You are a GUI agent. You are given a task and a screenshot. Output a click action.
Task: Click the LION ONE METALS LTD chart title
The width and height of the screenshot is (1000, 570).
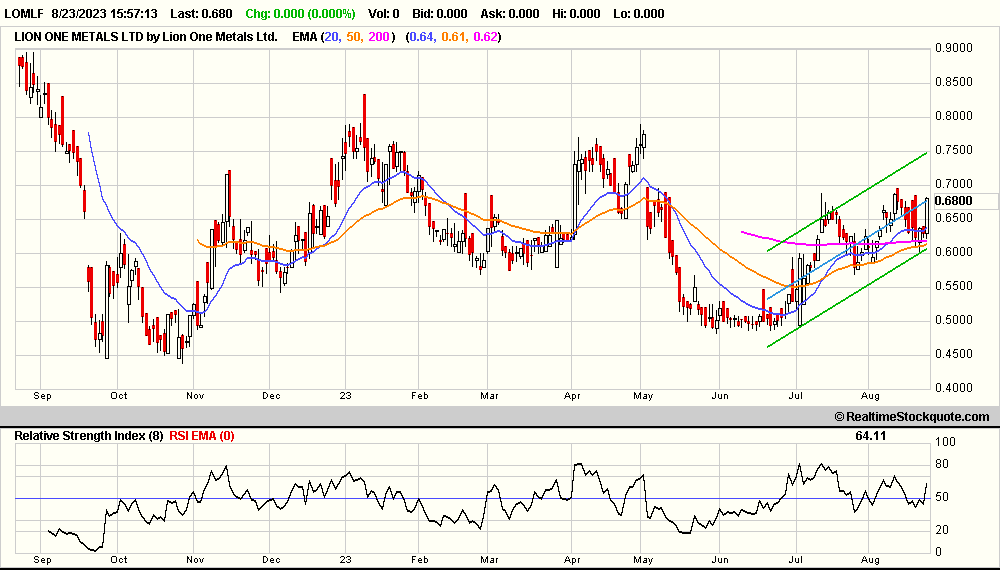pyautogui.click(x=146, y=37)
